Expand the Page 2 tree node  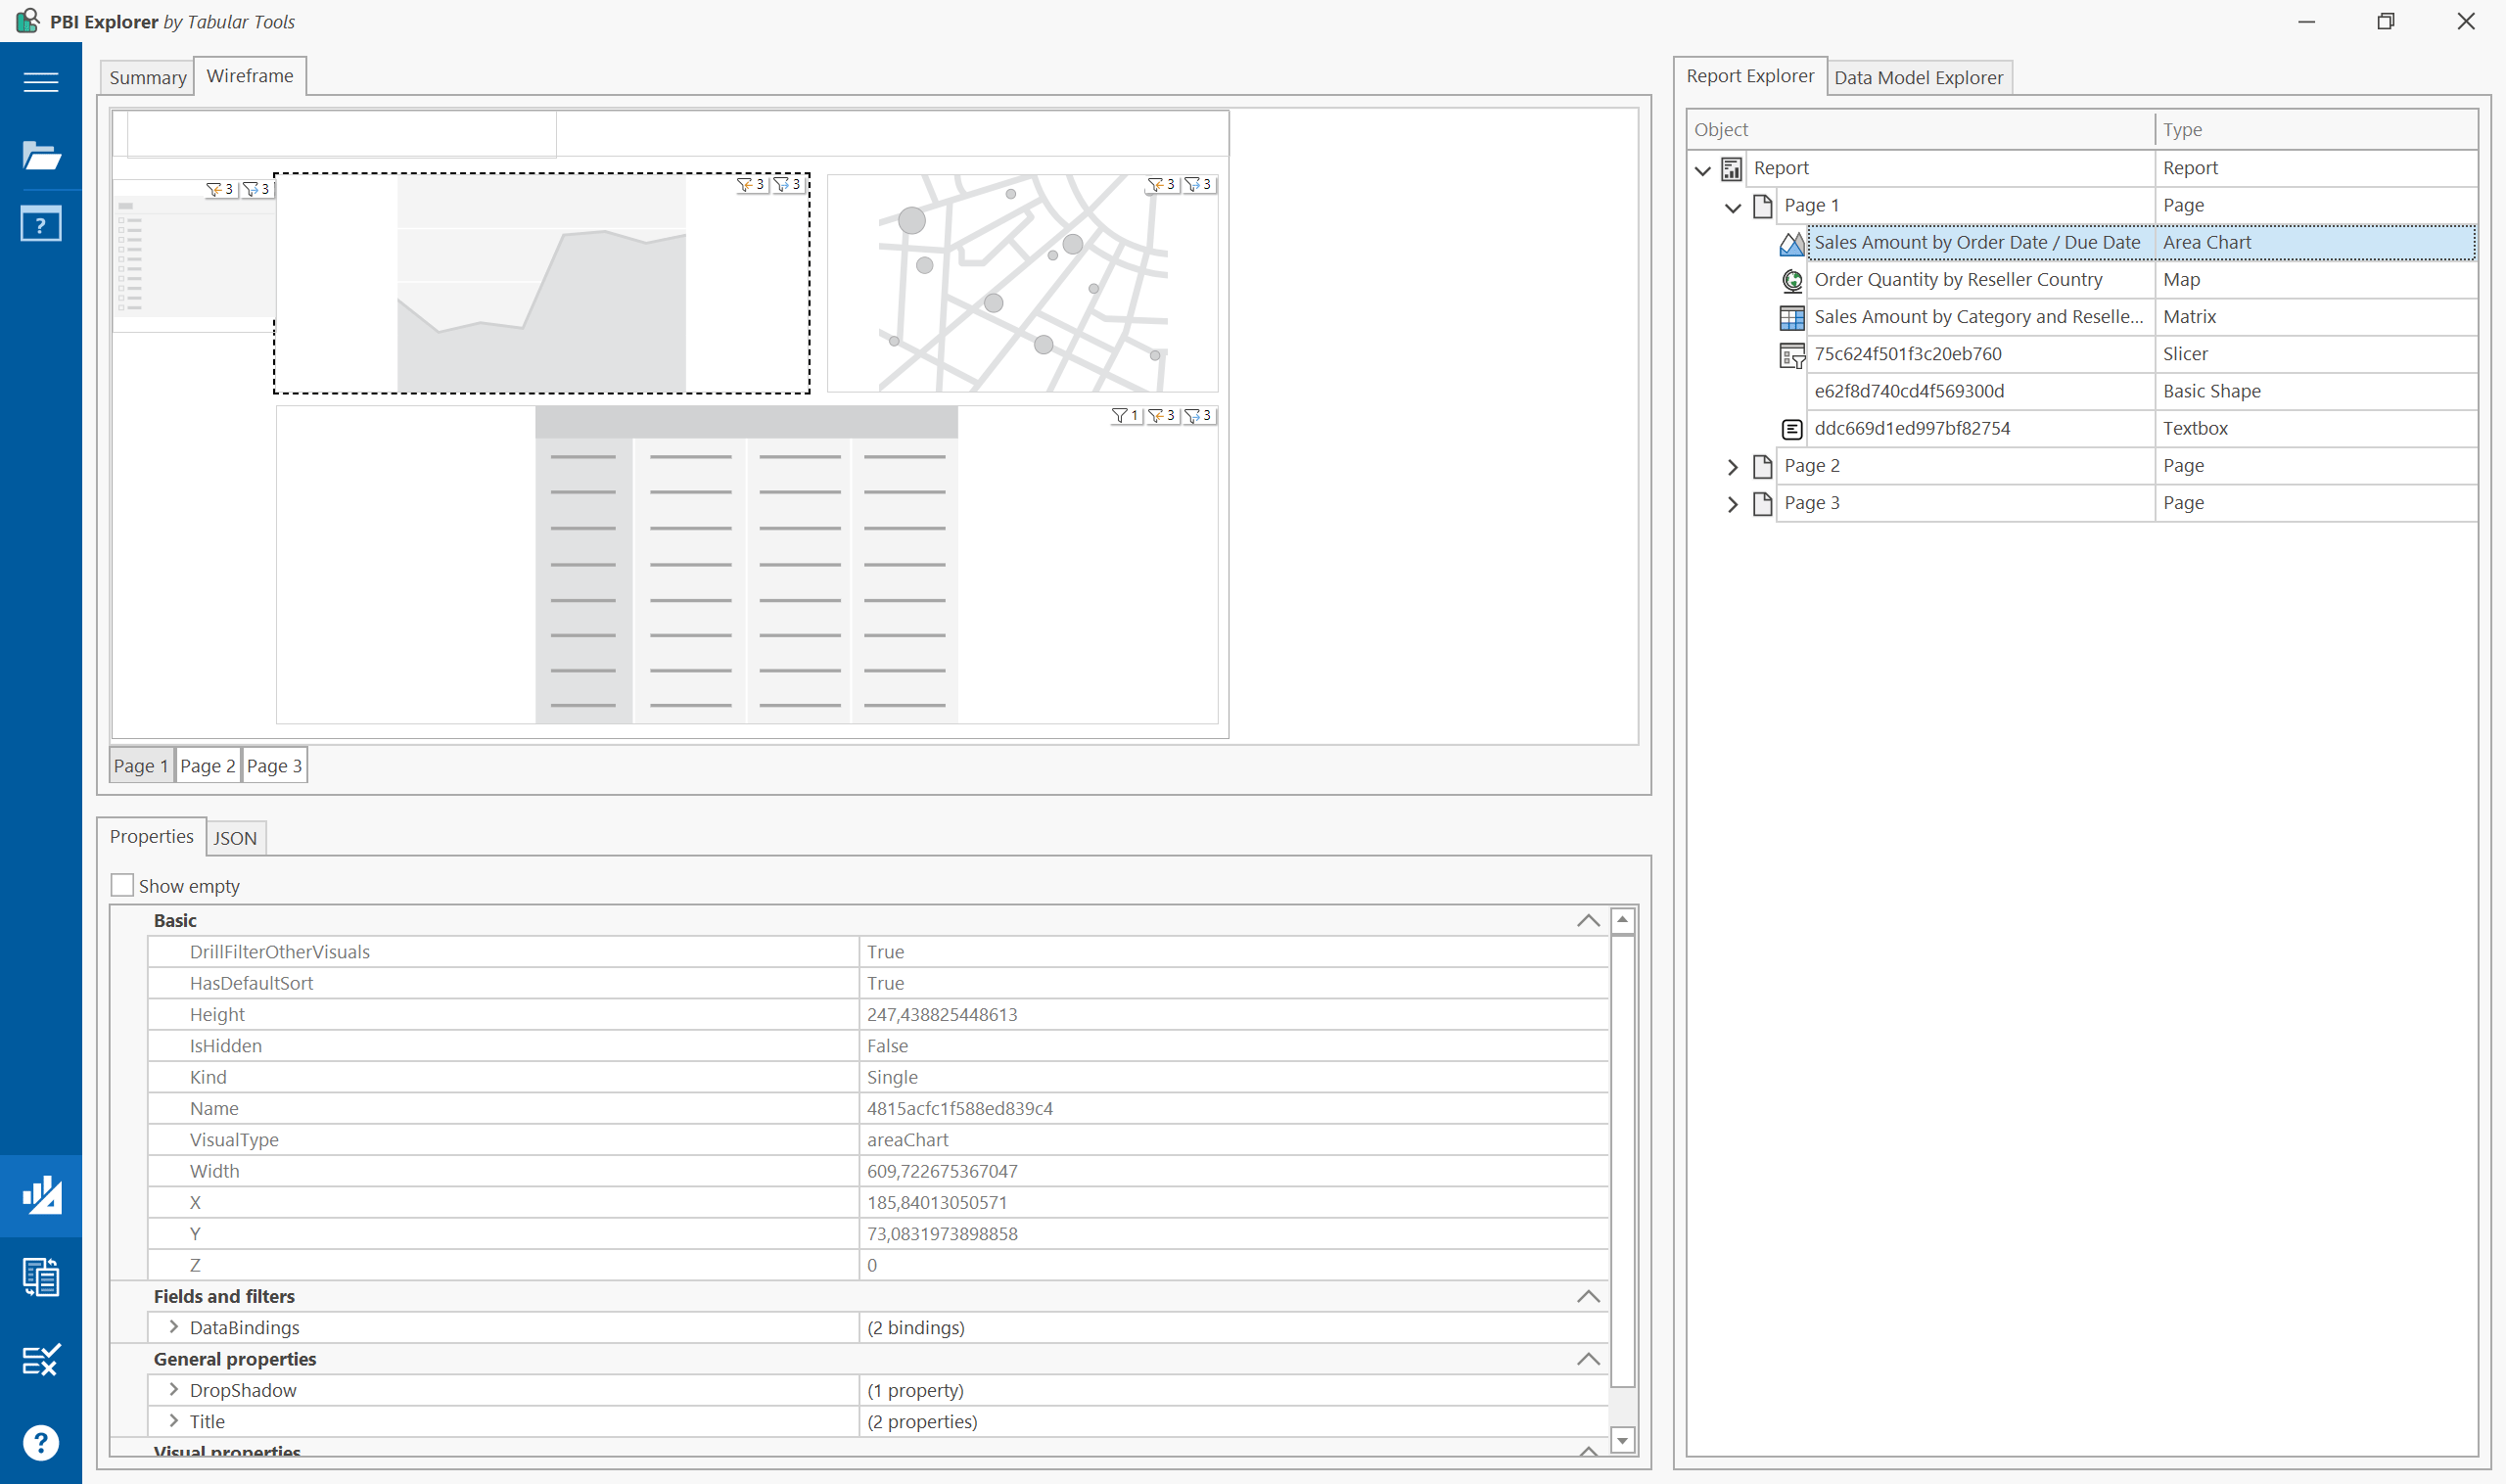1733,467
